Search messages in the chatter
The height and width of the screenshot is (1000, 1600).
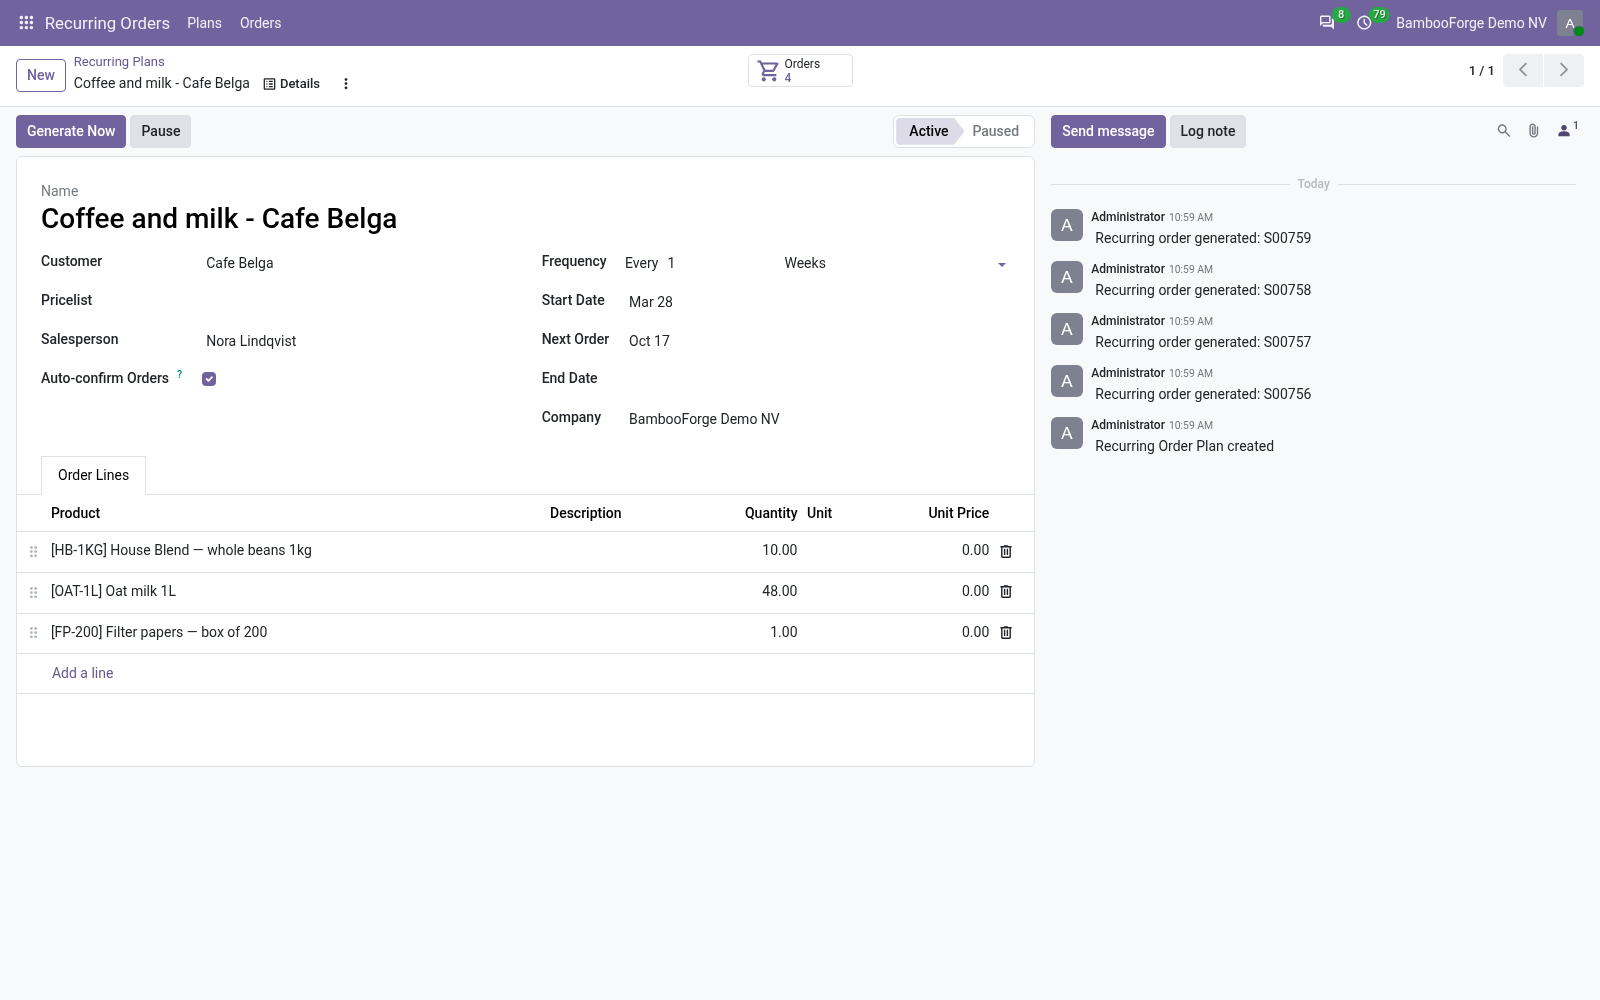[1503, 131]
